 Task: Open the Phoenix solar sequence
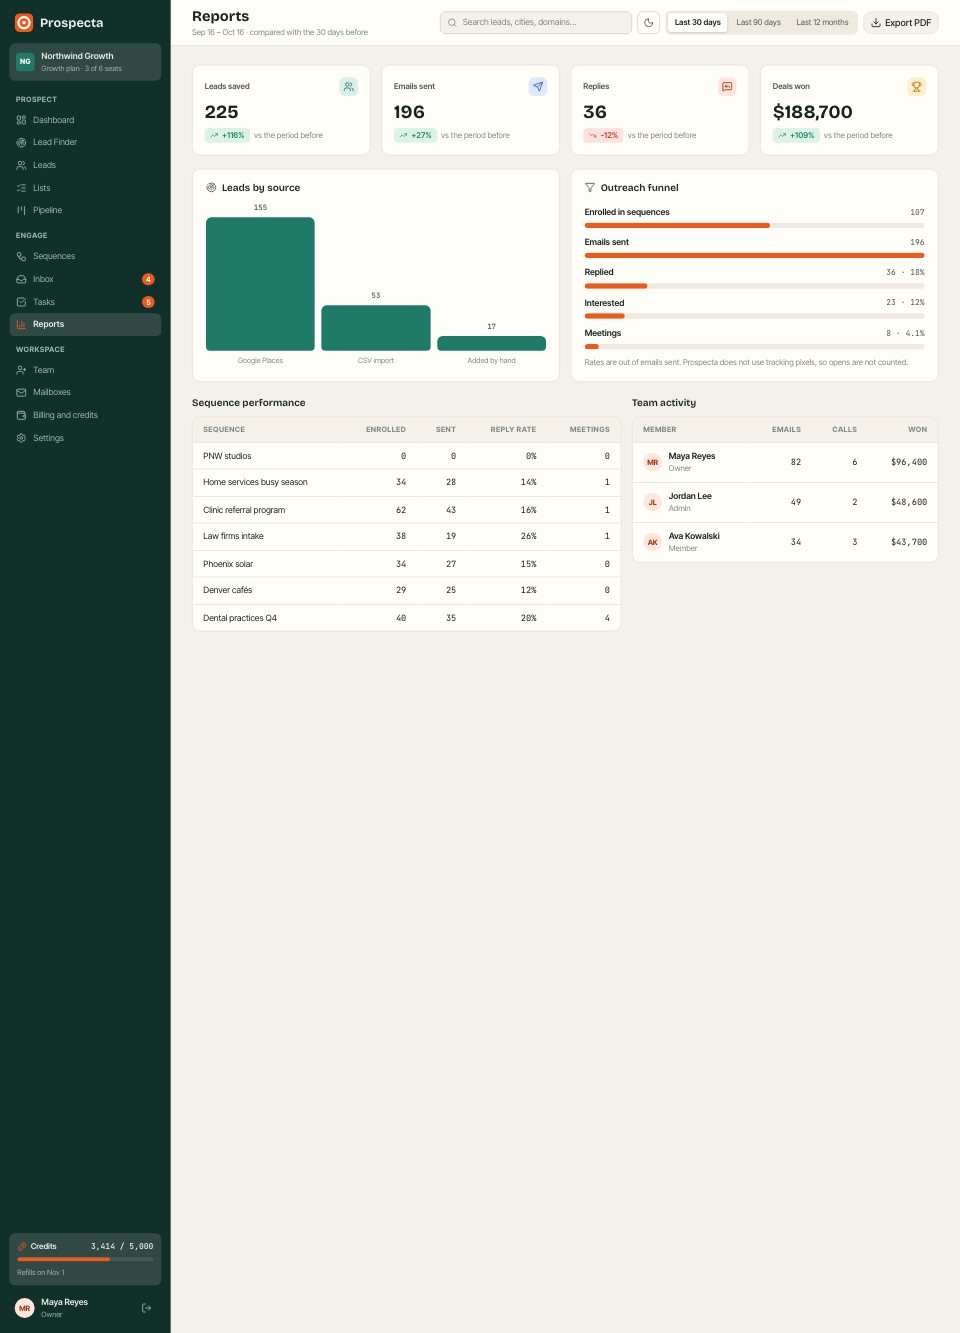tap(406, 564)
